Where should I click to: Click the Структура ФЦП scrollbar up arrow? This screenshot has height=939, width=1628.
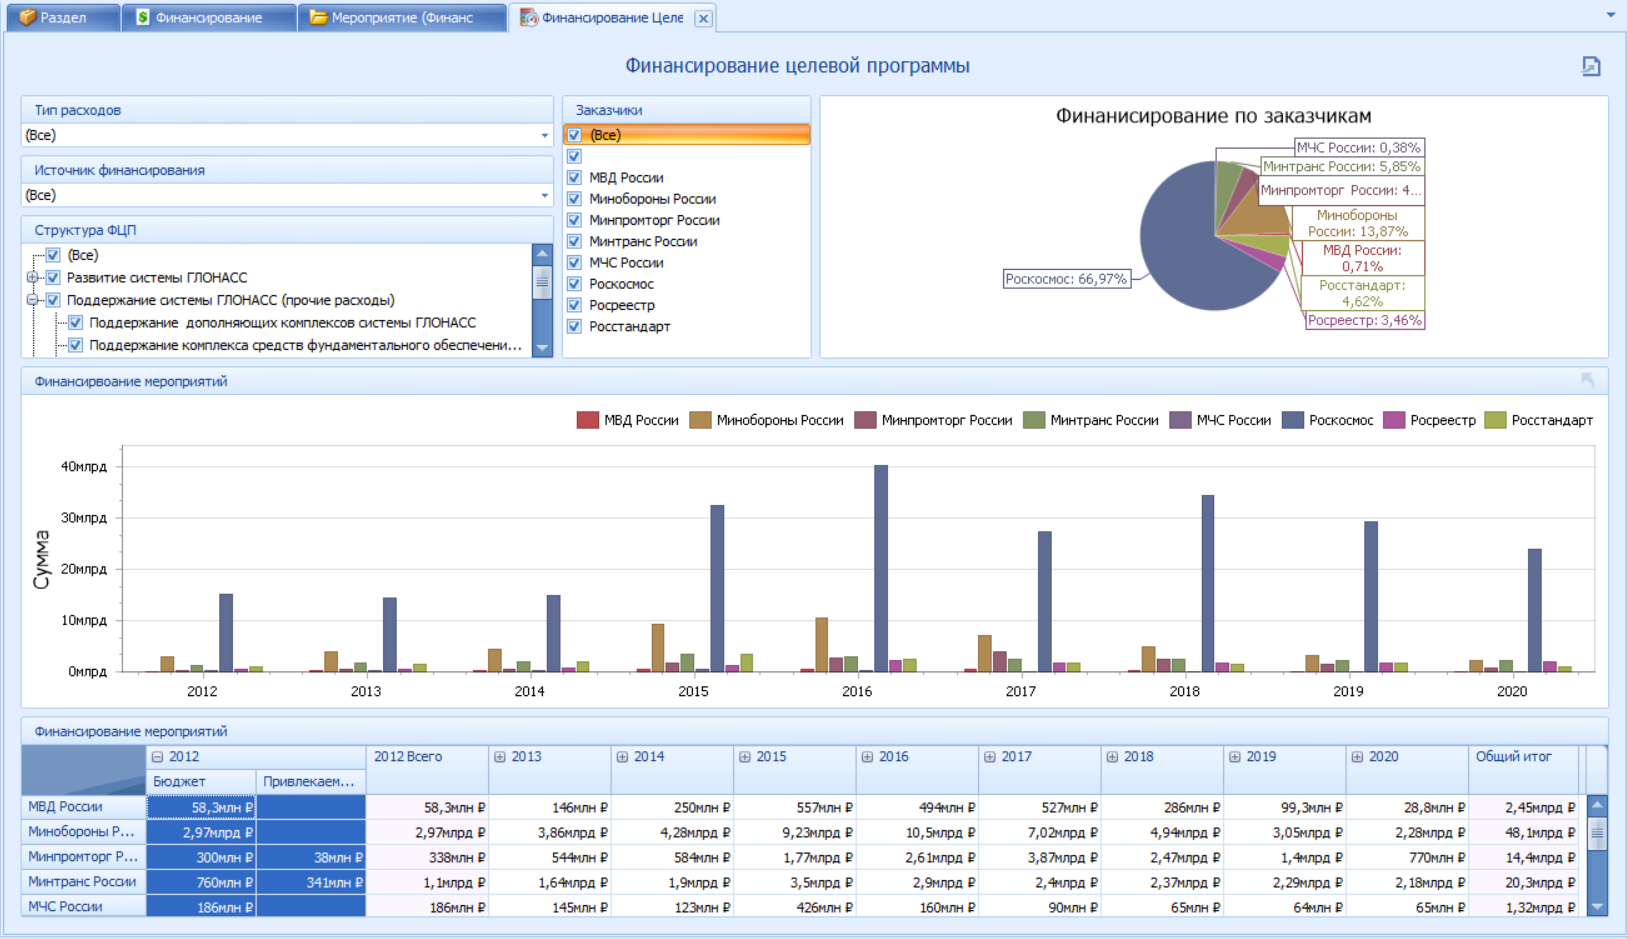click(542, 253)
